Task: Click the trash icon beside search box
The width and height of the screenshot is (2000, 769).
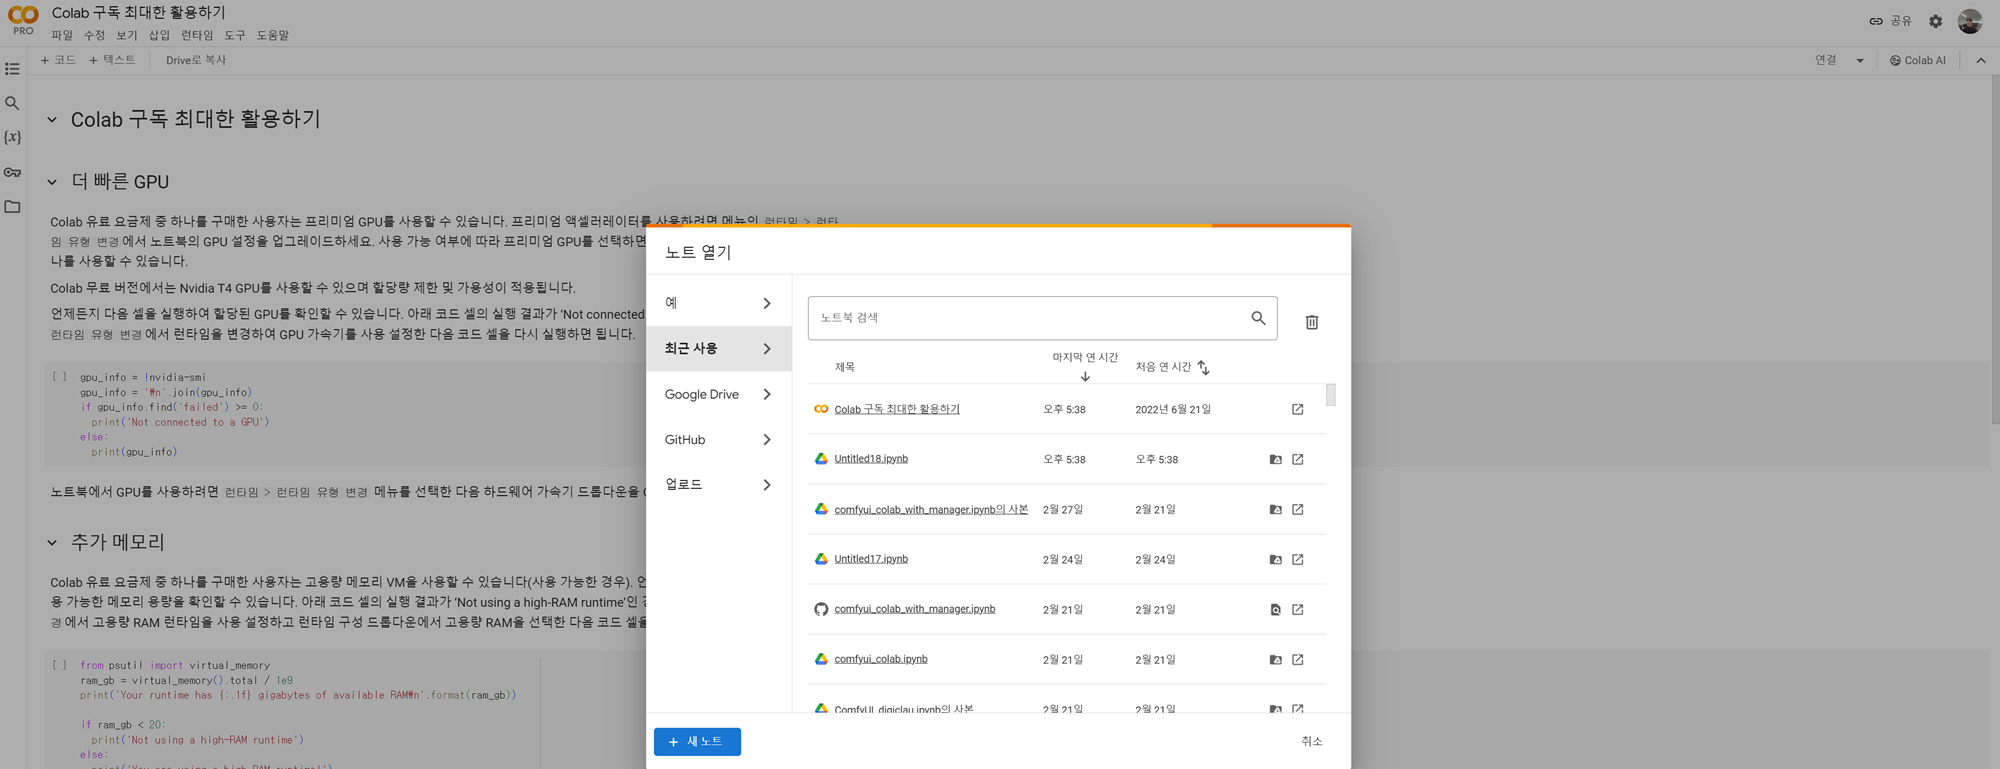Action: [1312, 322]
